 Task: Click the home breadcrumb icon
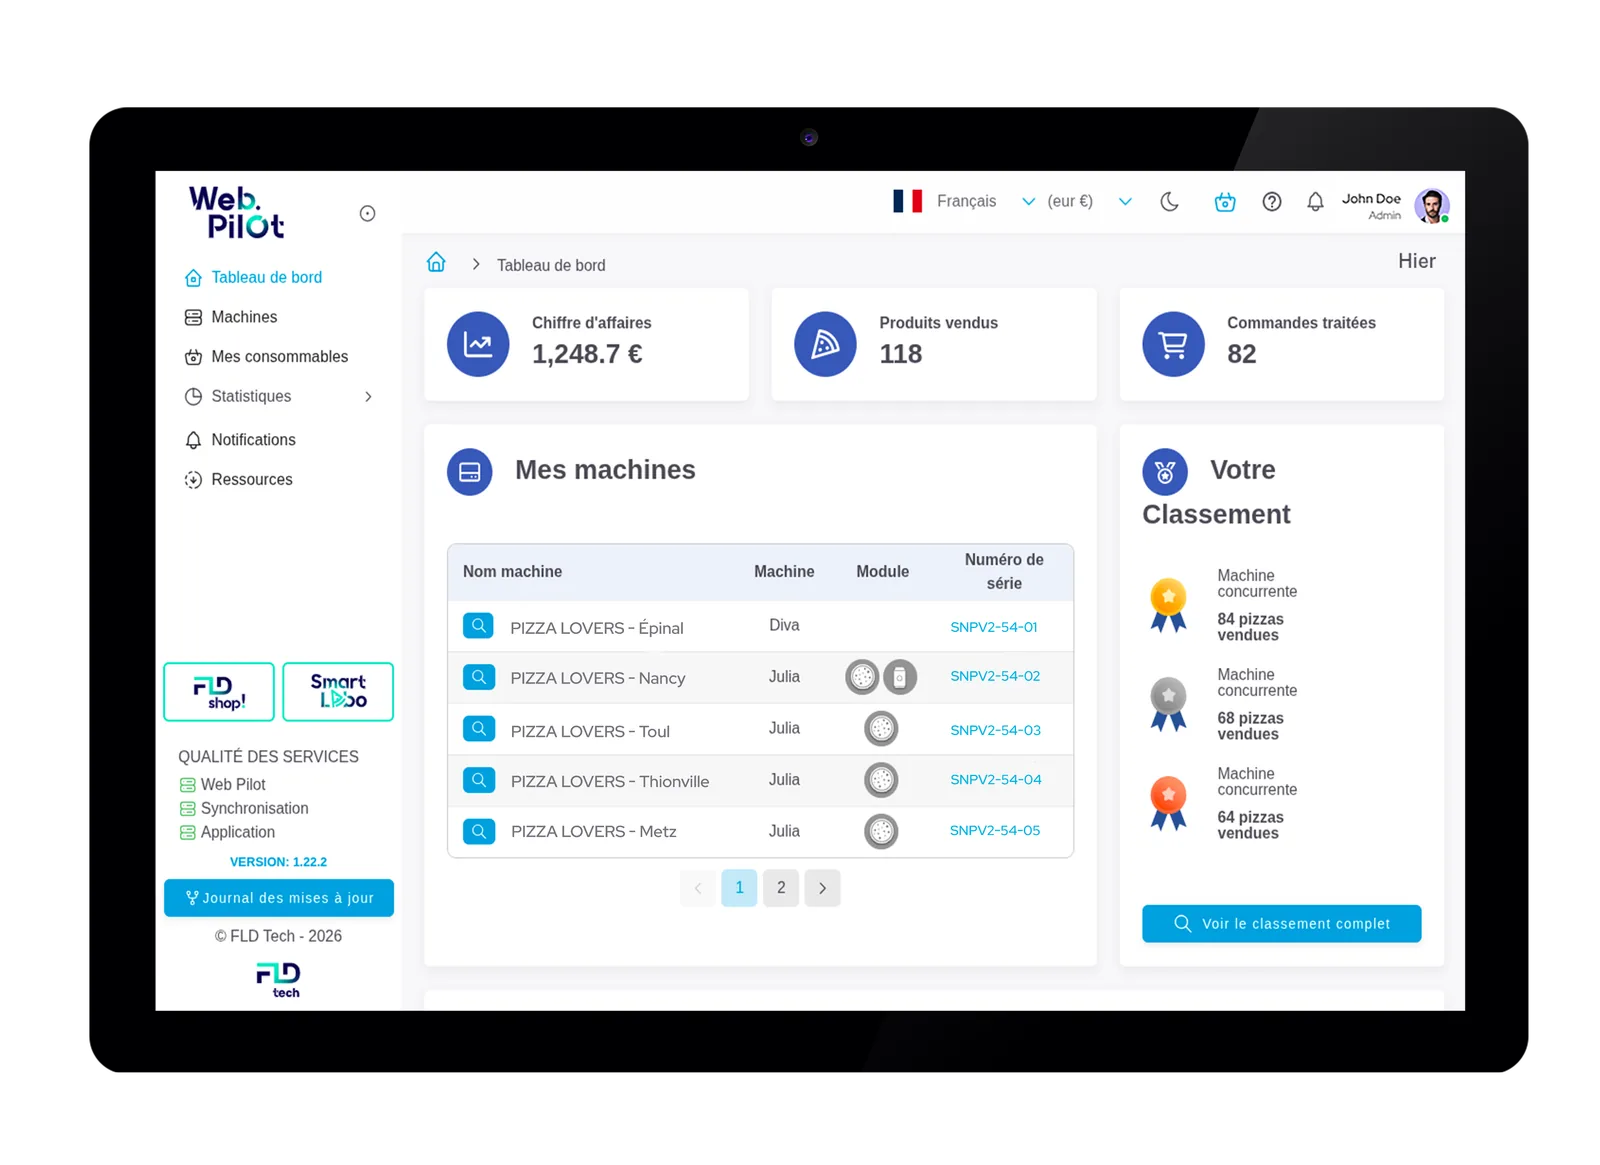pos(435,262)
